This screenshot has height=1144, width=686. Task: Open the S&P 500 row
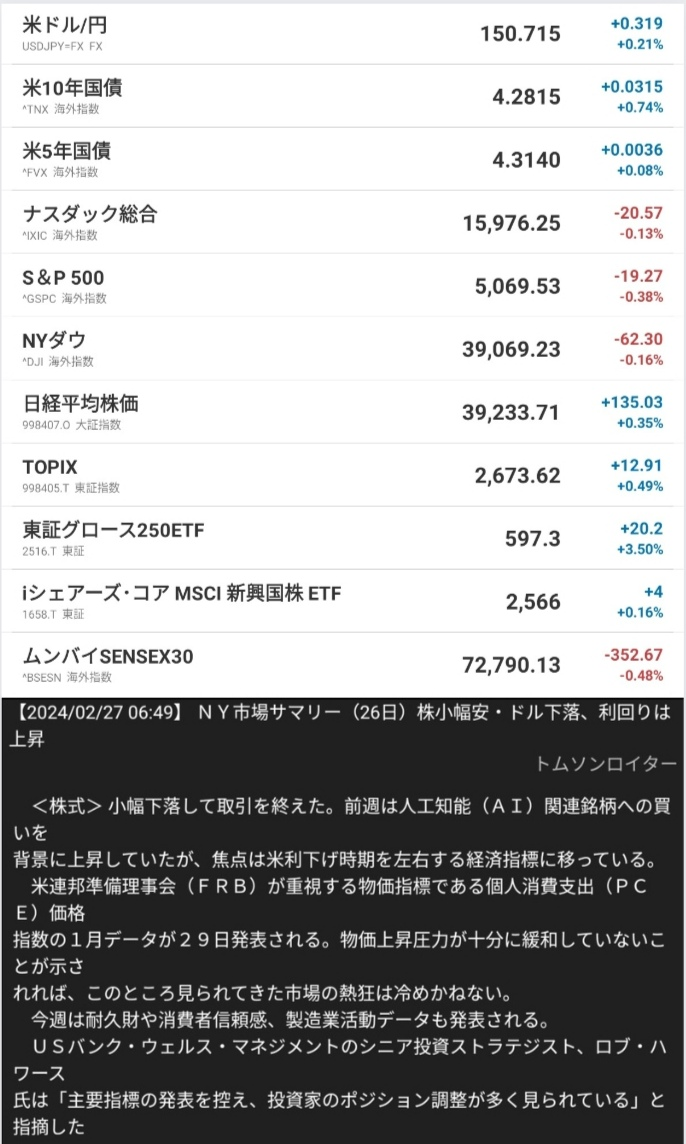click(63, 277)
